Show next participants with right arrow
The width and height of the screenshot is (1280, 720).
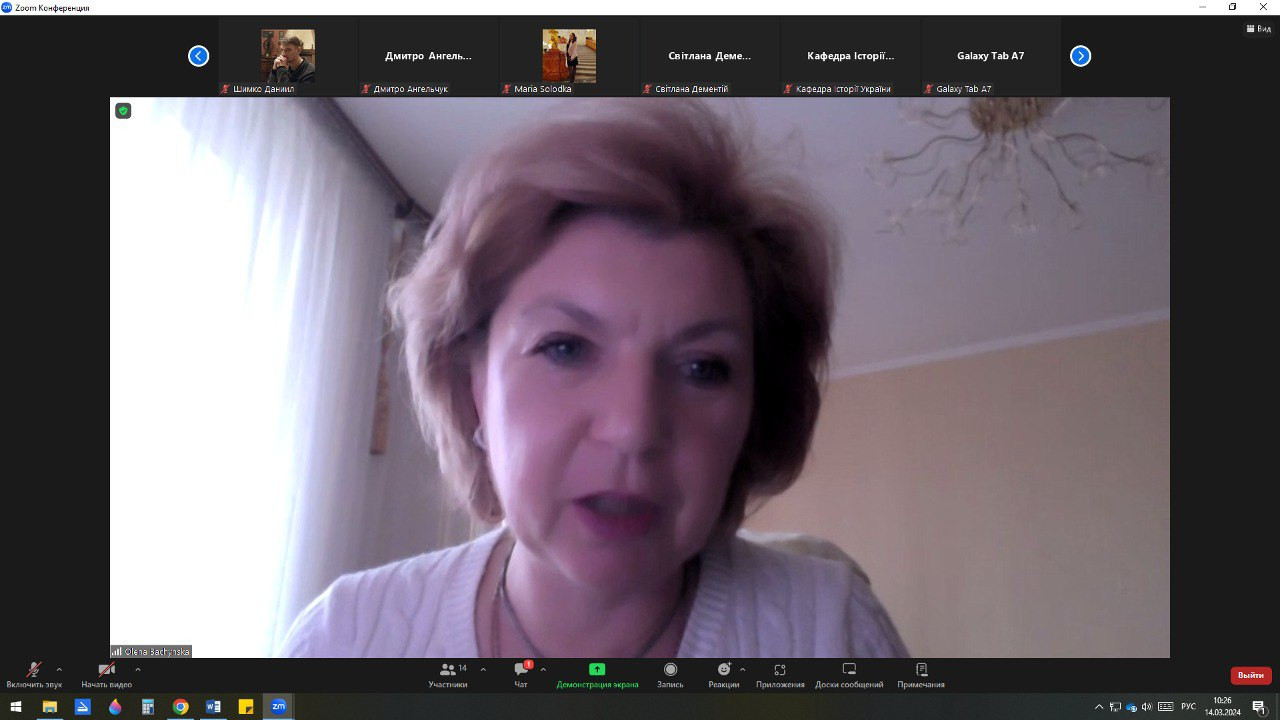coord(1080,56)
